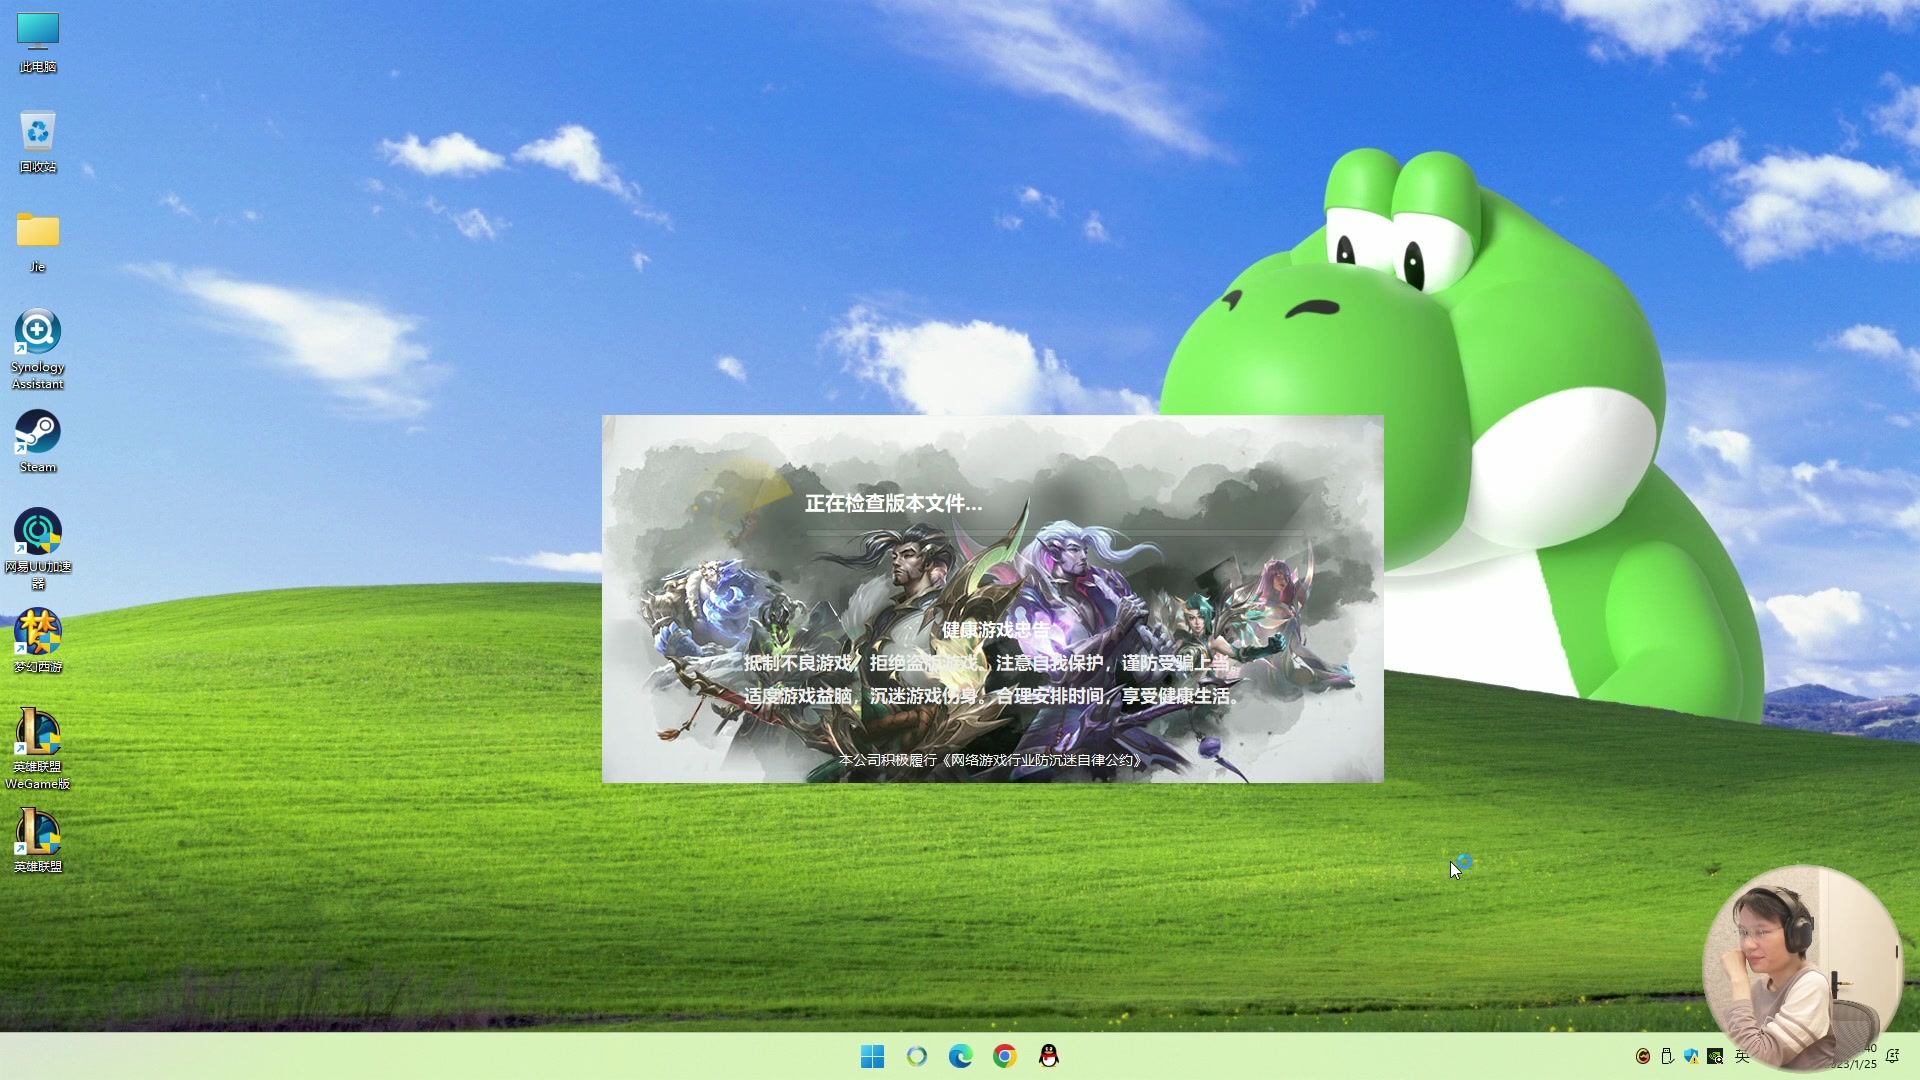Open the notification bell in the tray
Screen dimensions: 1920x1080
1892,1056
